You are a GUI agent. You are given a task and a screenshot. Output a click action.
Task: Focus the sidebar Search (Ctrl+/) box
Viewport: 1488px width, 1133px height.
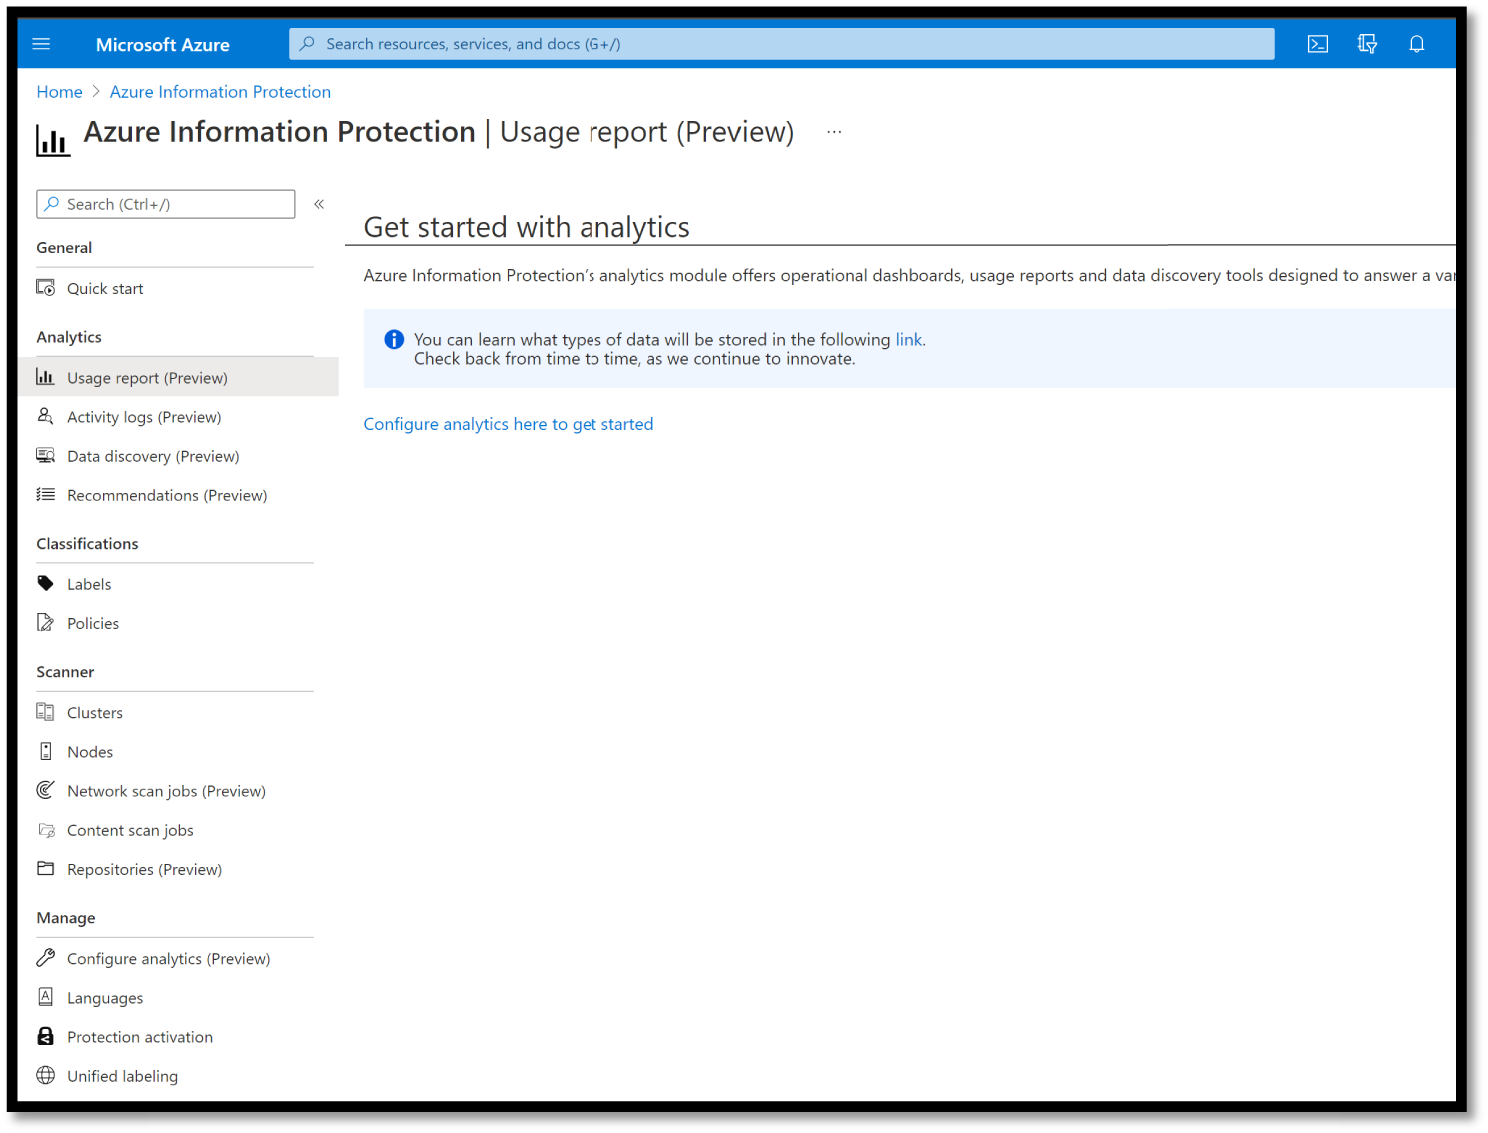click(x=166, y=204)
